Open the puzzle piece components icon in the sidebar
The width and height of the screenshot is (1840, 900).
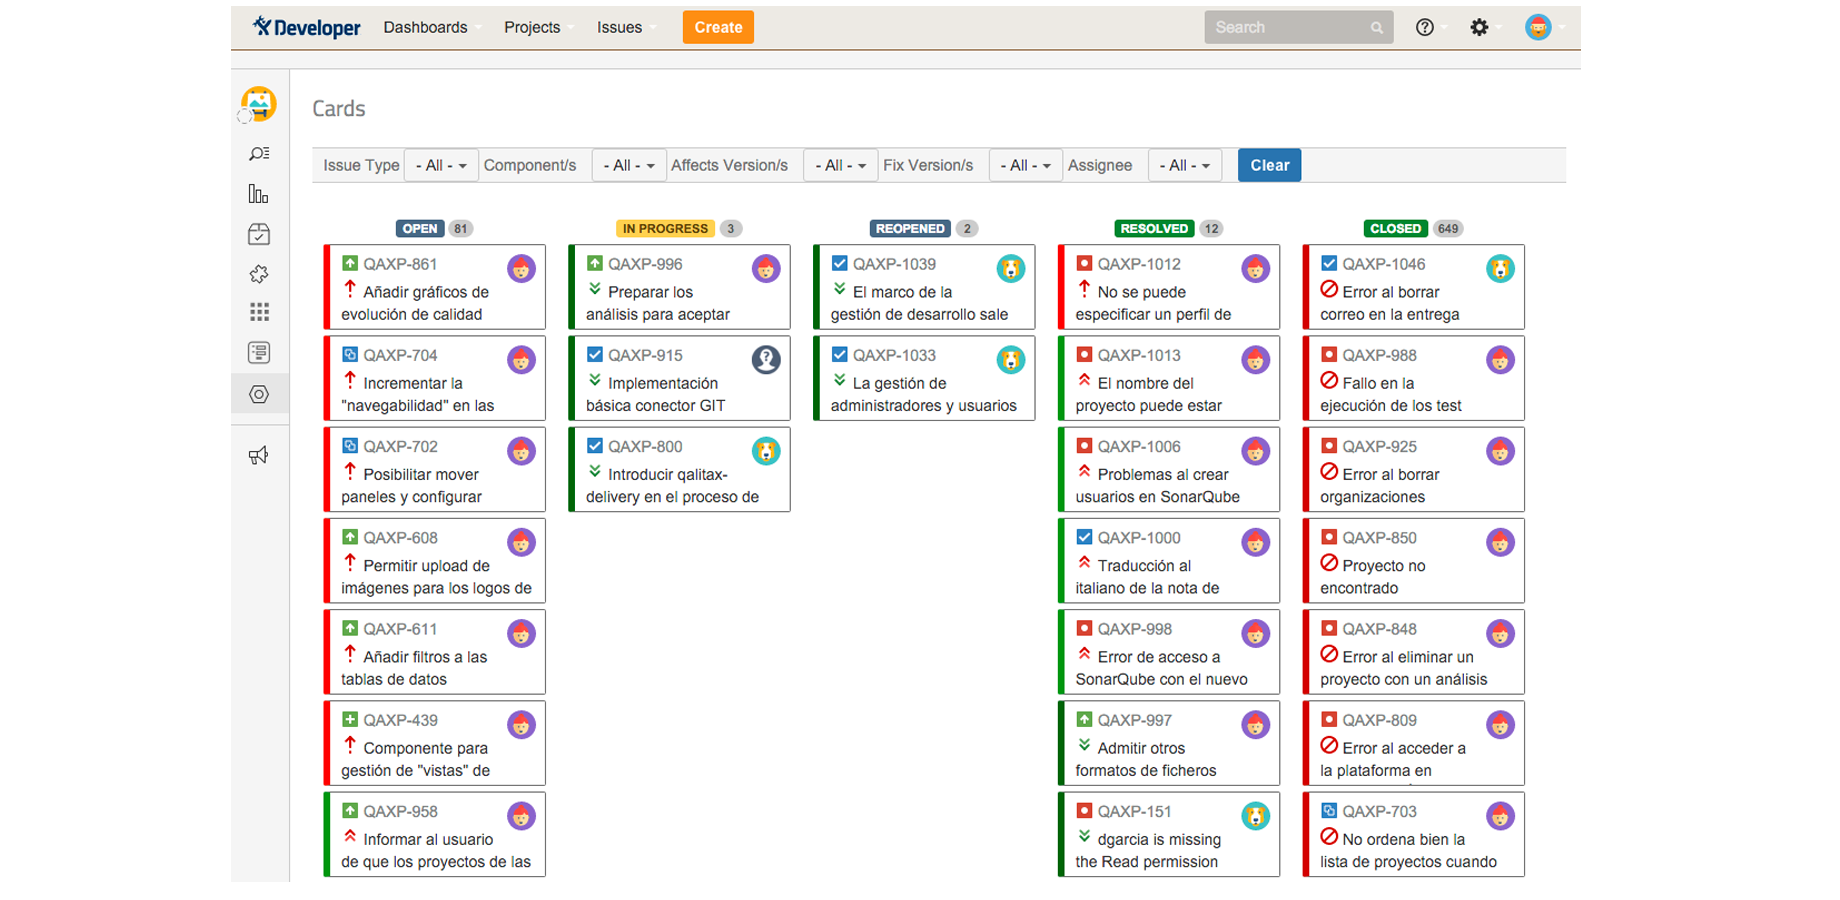click(259, 274)
